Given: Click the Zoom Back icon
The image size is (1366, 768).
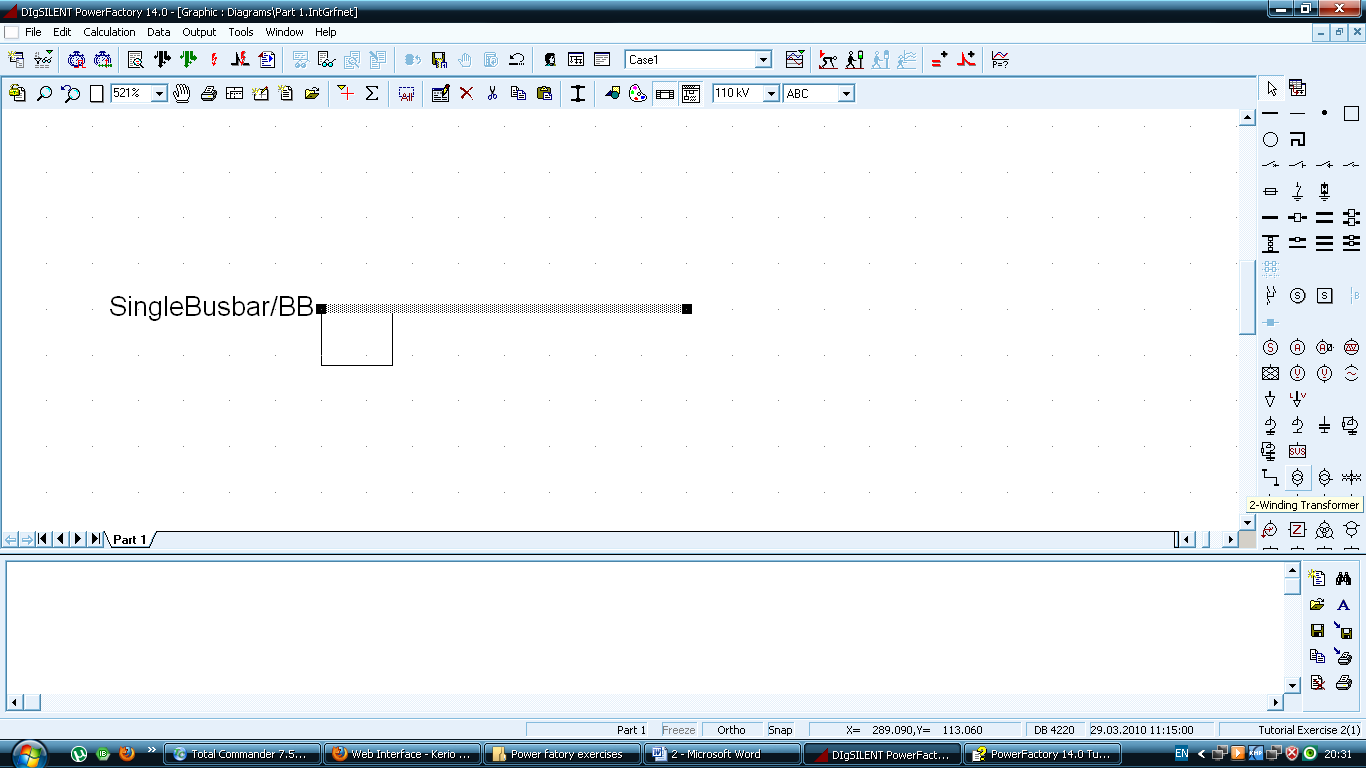Looking at the screenshot, I should pos(70,93).
